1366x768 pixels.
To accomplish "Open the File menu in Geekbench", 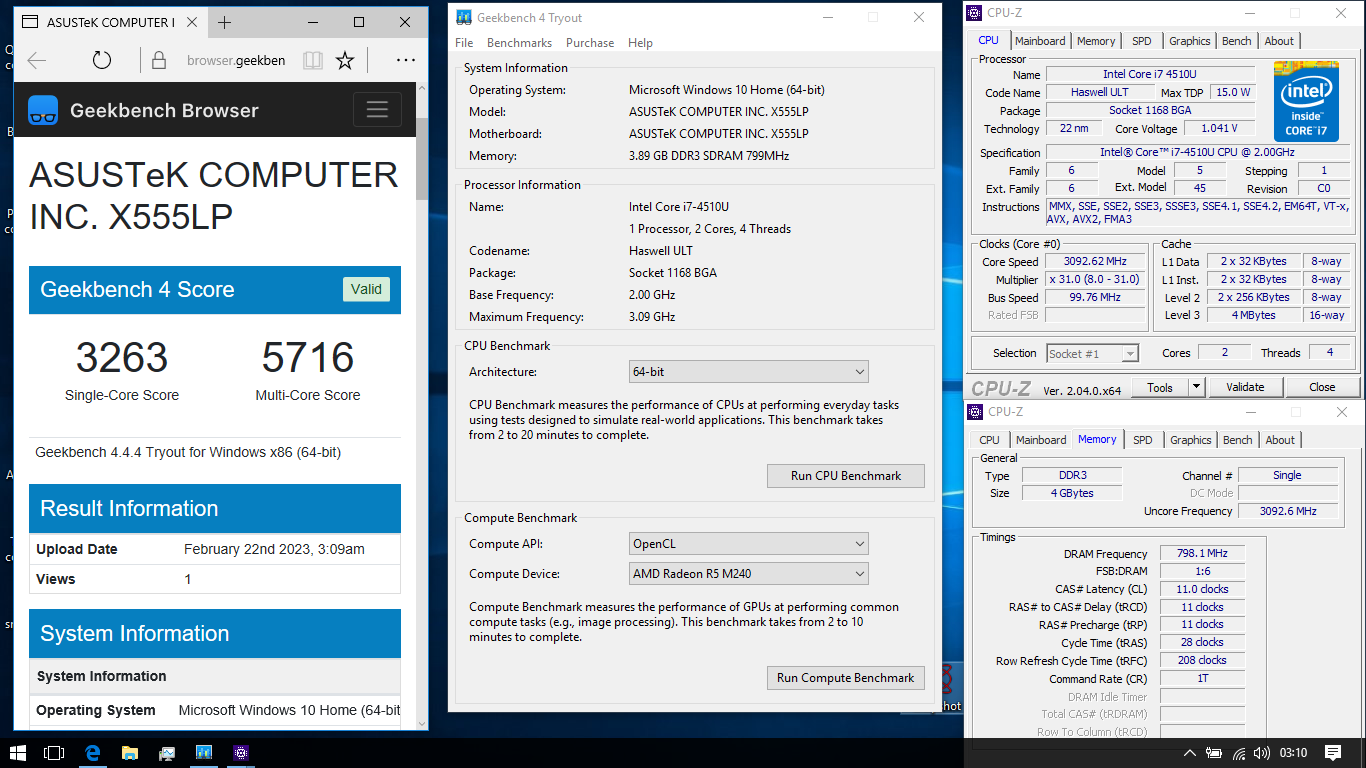I will point(464,43).
